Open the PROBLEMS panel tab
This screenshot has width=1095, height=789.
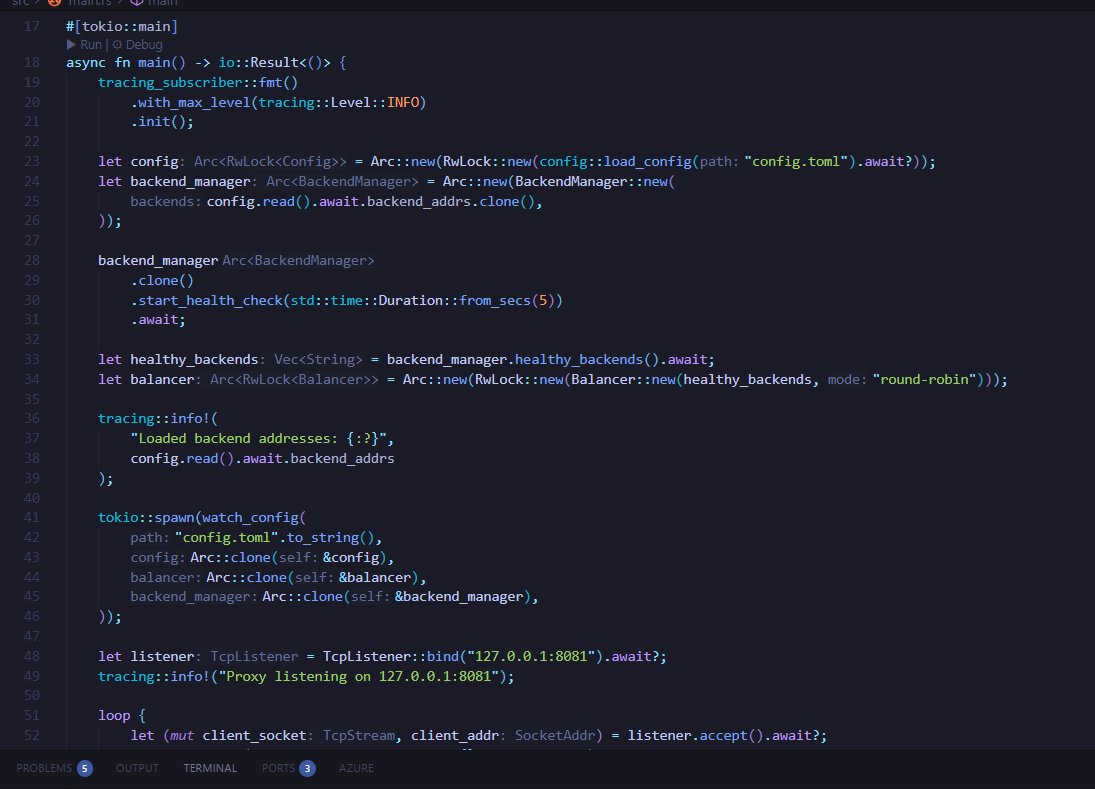point(54,768)
